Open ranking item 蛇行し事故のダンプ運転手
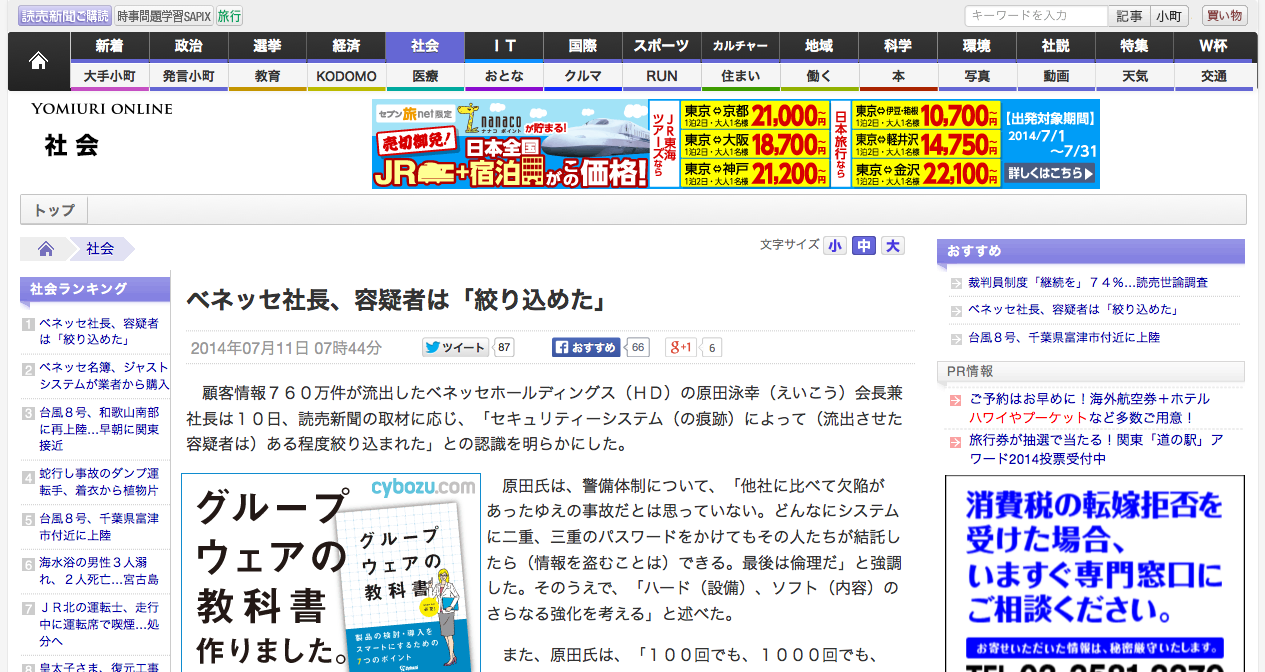The height and width of the screenshot is (672, 1265). tap(98, 482)
